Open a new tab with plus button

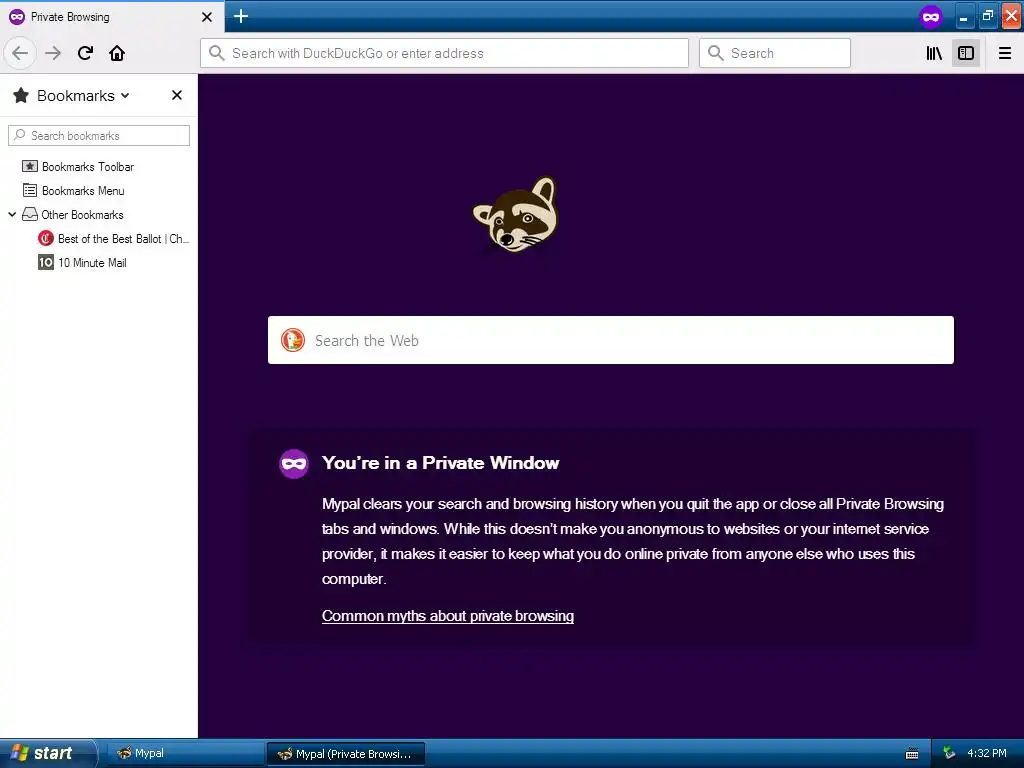(241, 16)
